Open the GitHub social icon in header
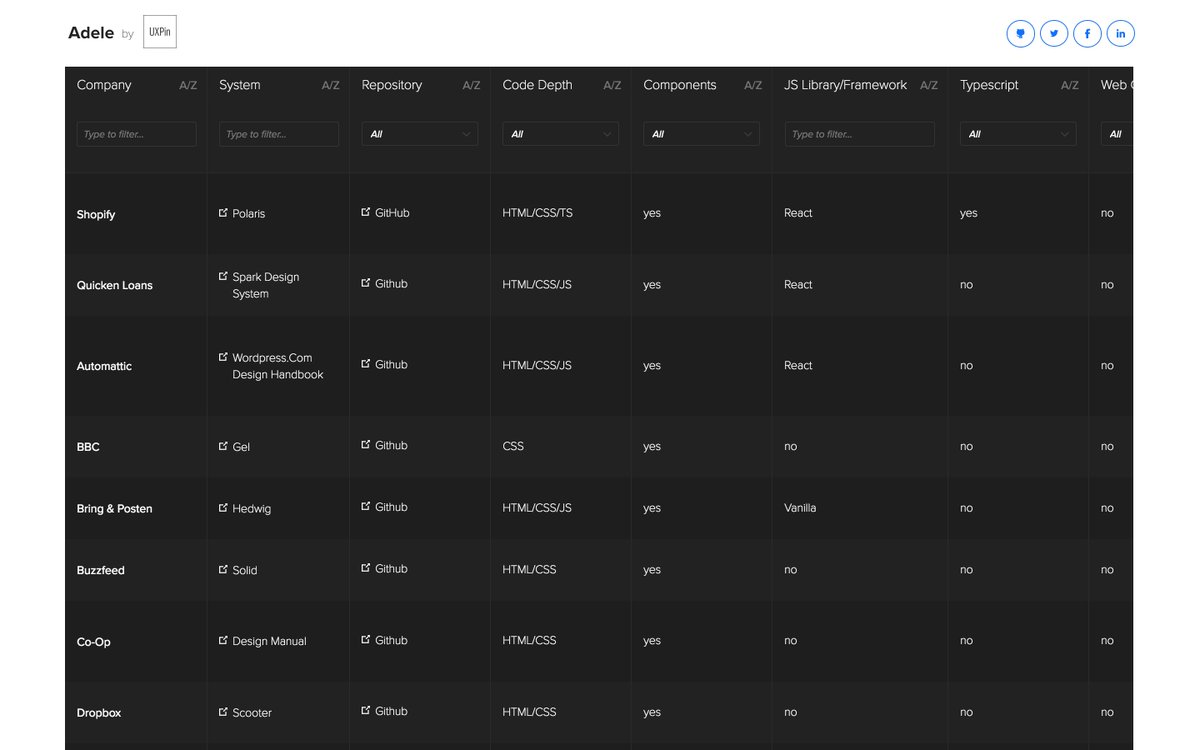The height and width of the screenshot is (750, 1200). point(1020,33)
